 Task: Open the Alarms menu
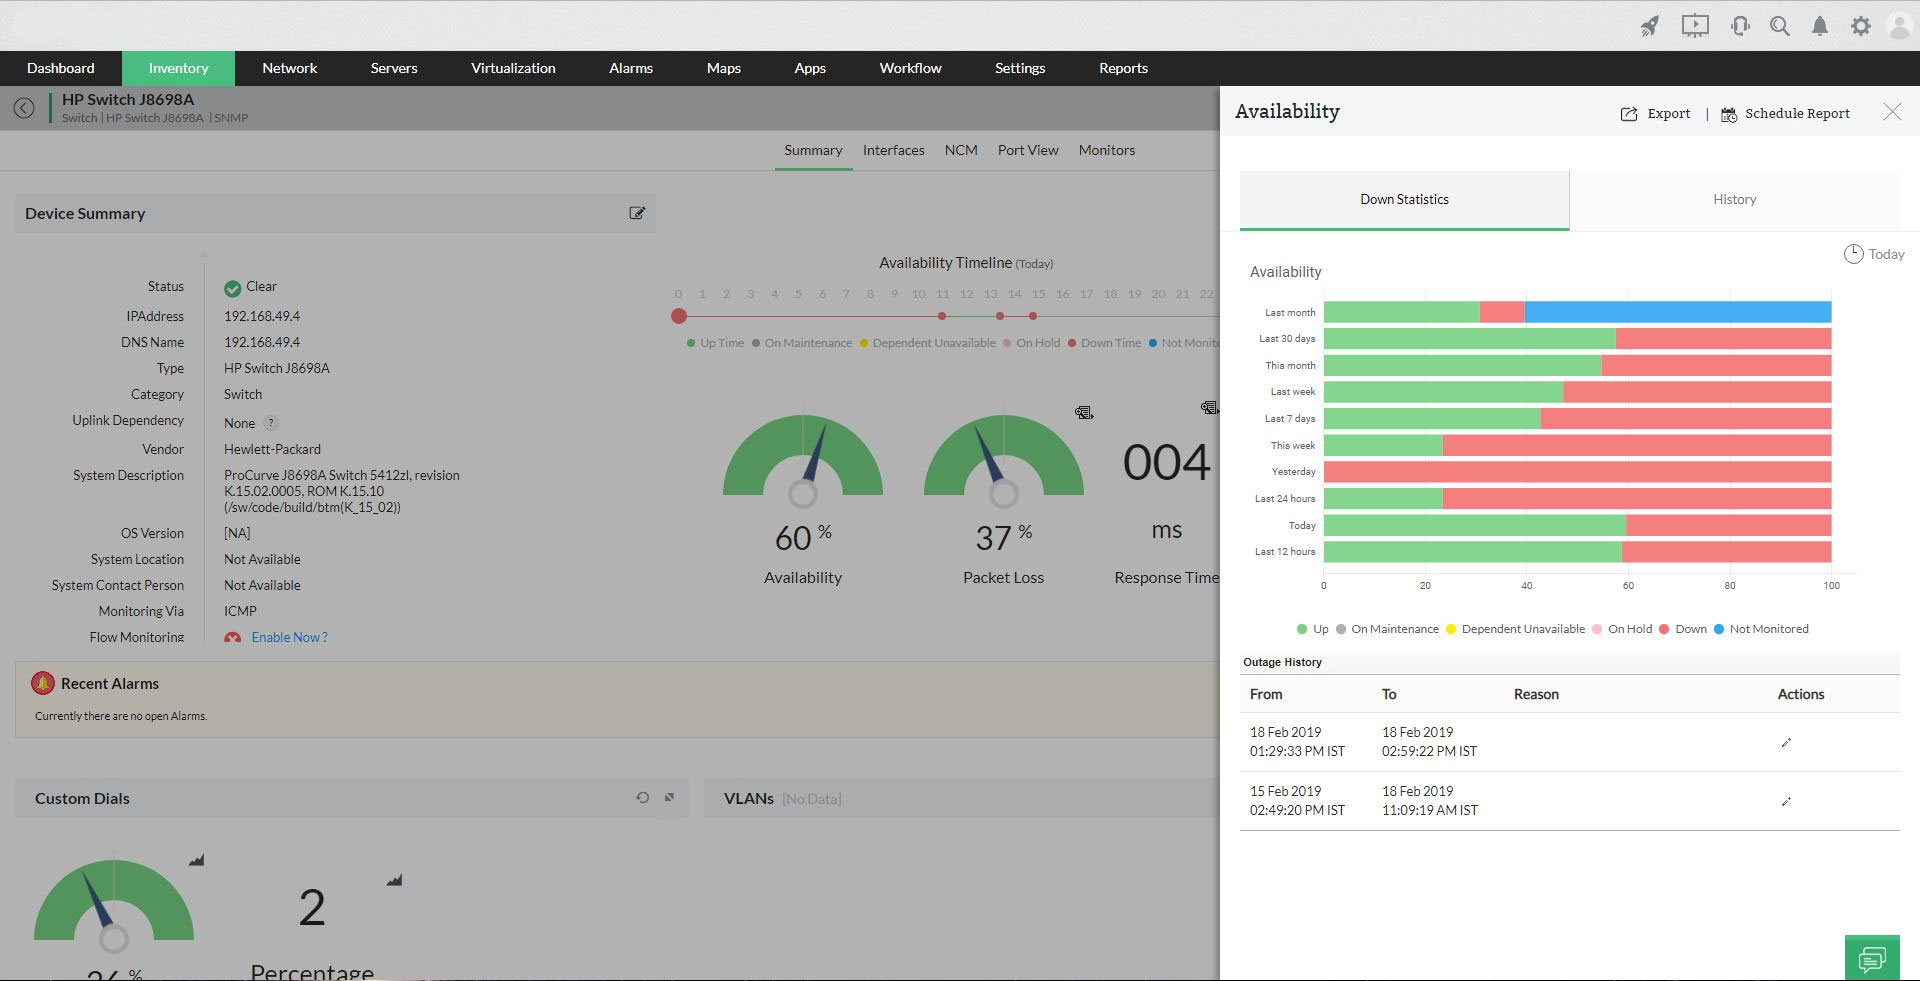pos(630,68)
